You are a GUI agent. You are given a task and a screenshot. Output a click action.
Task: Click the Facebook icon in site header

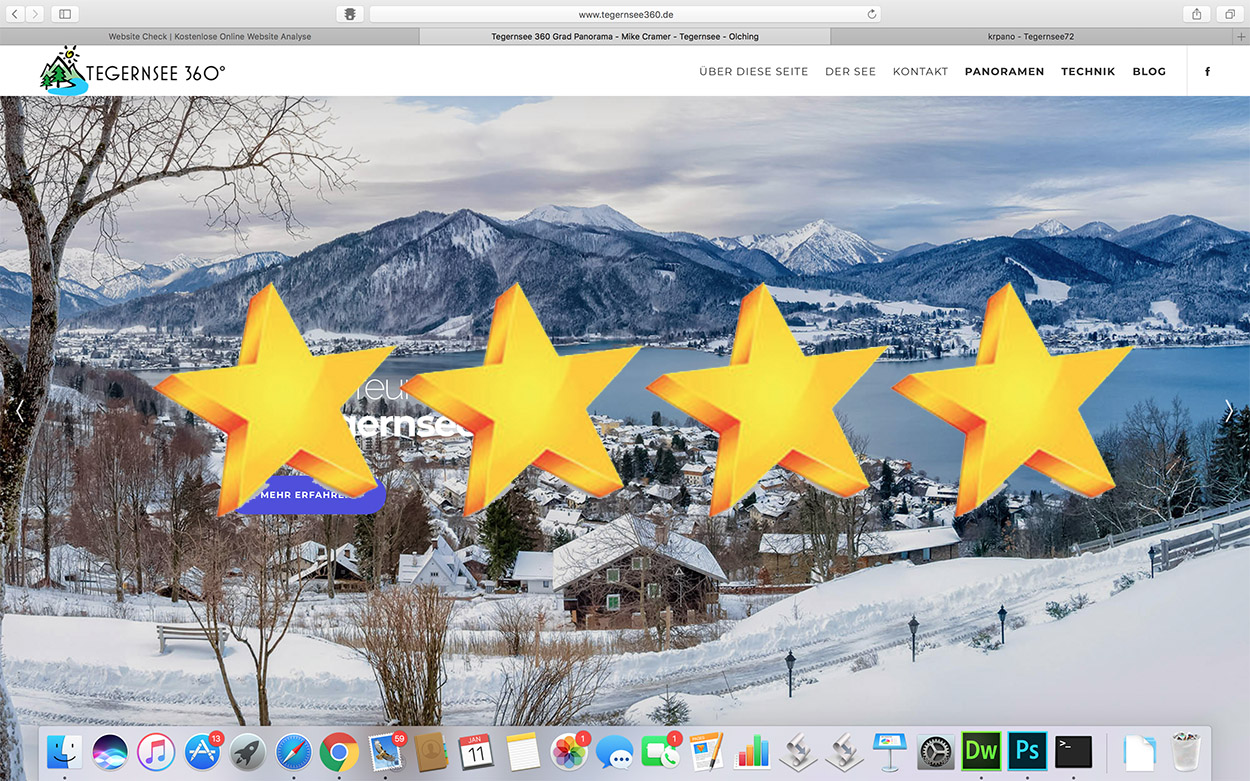click(1207, 71)
